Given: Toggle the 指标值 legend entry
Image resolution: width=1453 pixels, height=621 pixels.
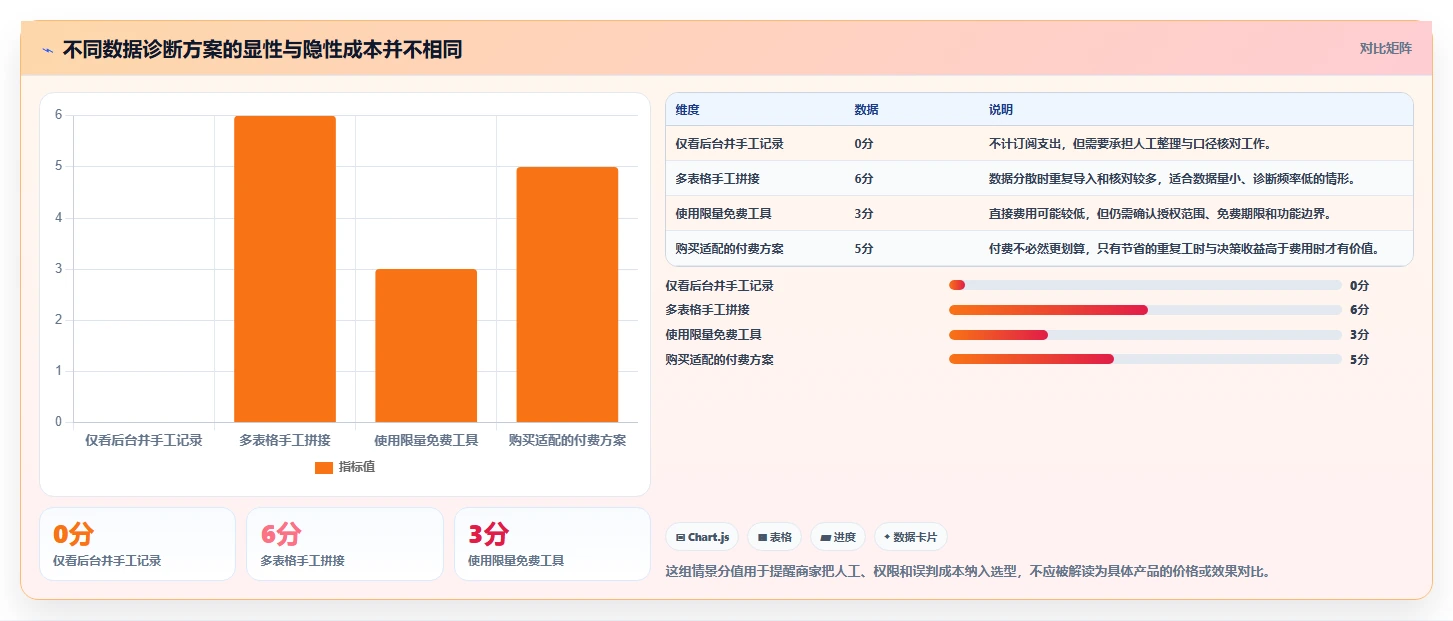Looking at the screenshot, I should point(345,467).
